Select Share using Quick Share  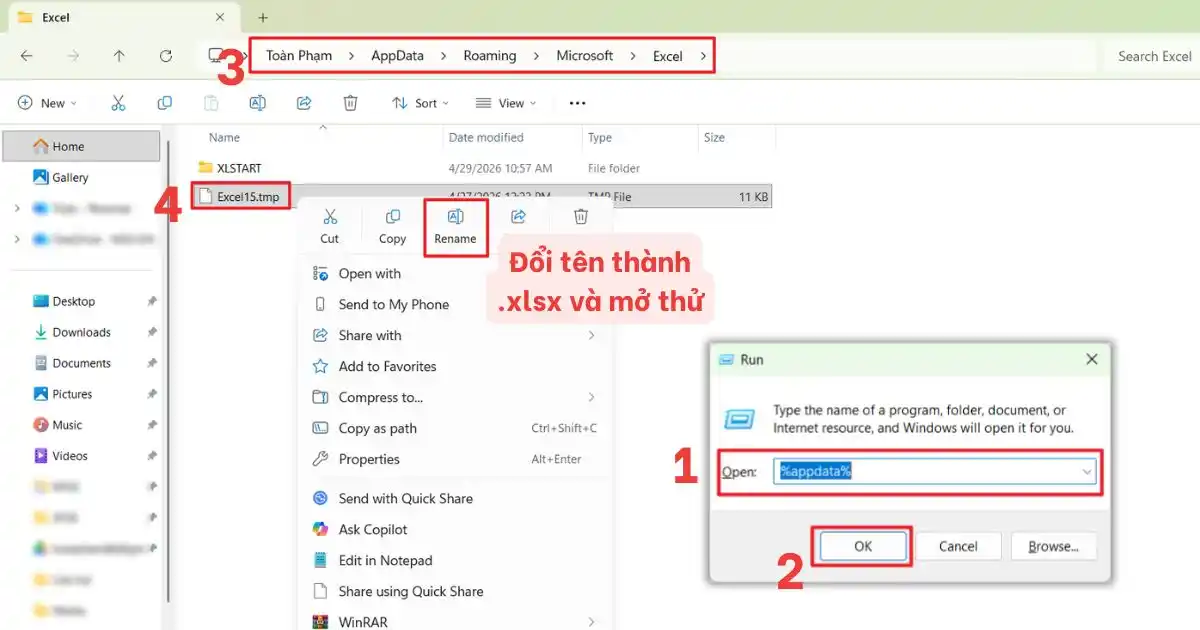point(455,592)
